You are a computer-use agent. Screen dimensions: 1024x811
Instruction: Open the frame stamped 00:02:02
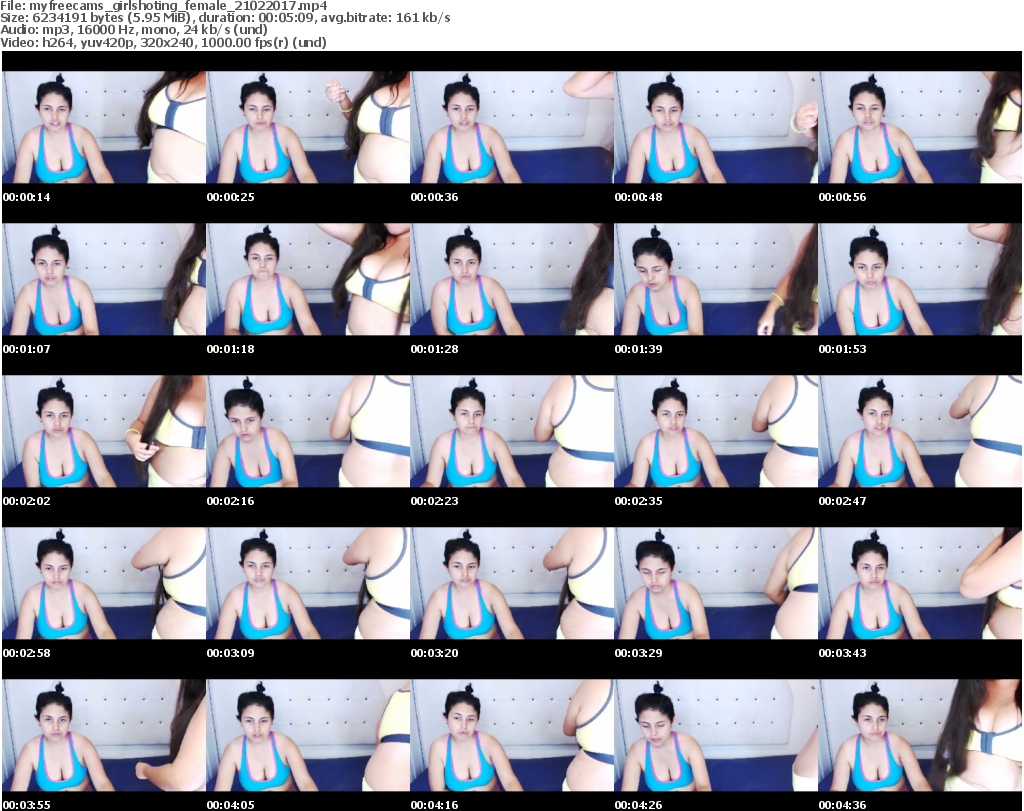coord(104,431)
